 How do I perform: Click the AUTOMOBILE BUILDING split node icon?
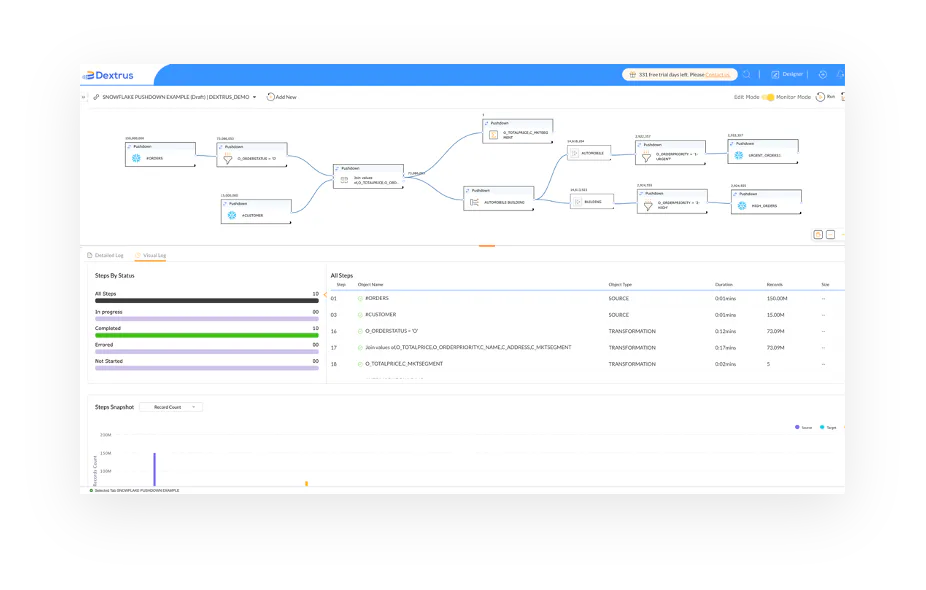coord(474,203)
